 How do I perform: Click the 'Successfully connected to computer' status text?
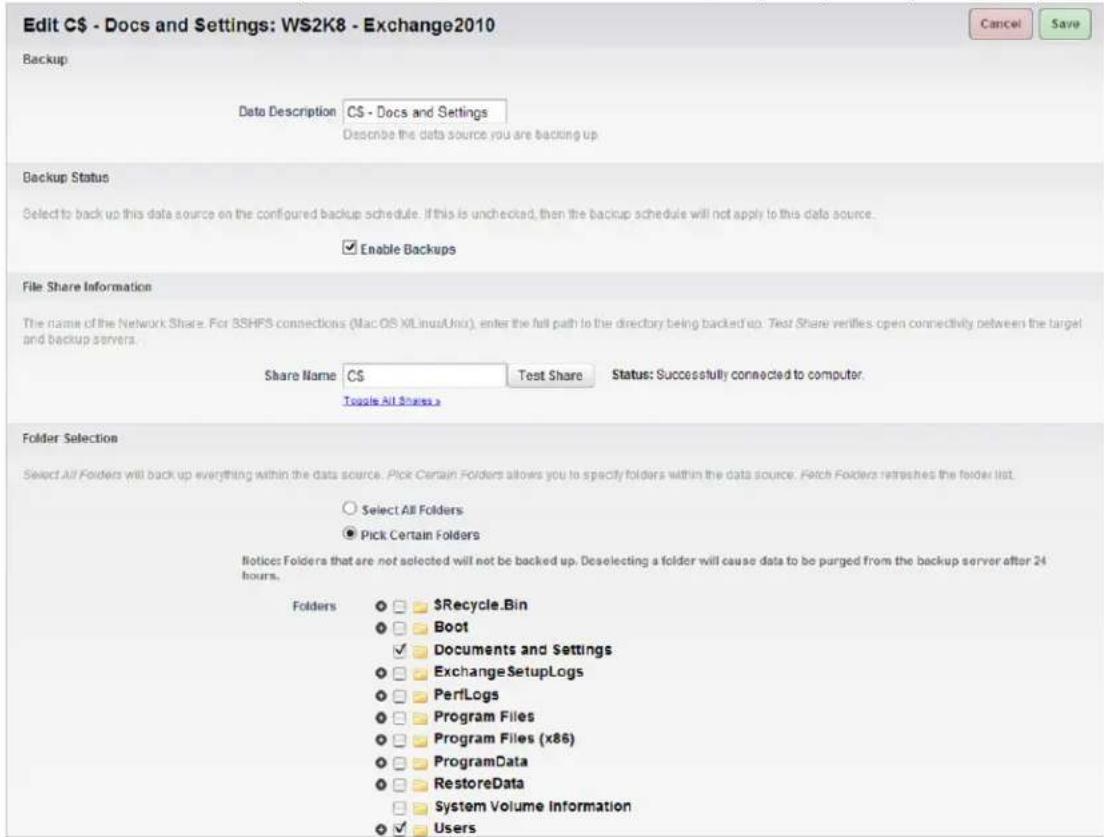coord(760,375)
